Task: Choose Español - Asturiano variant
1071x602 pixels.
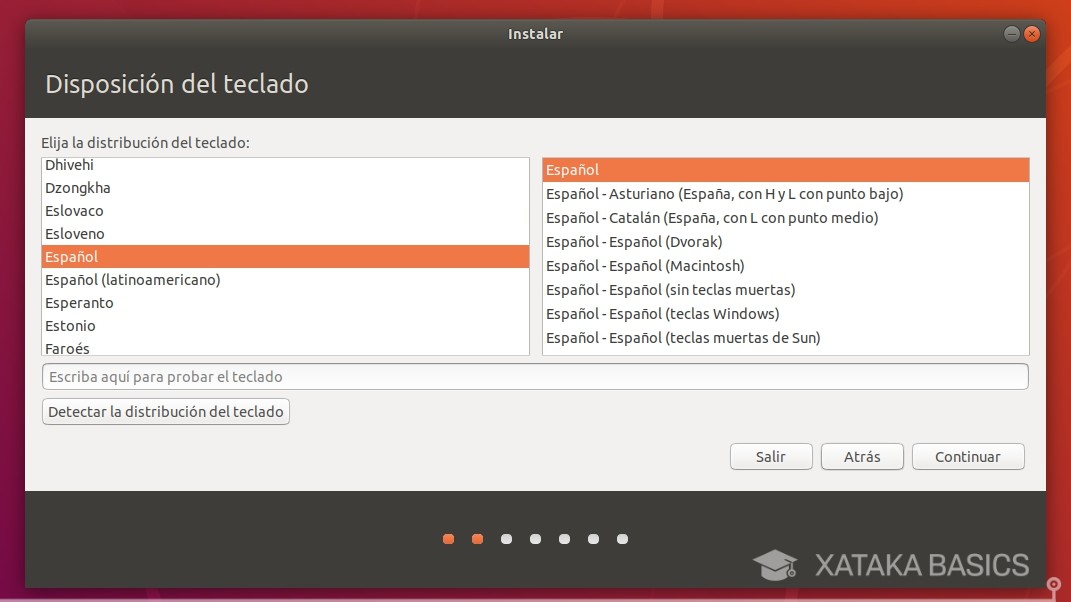Action: click(x=785, y=194)
